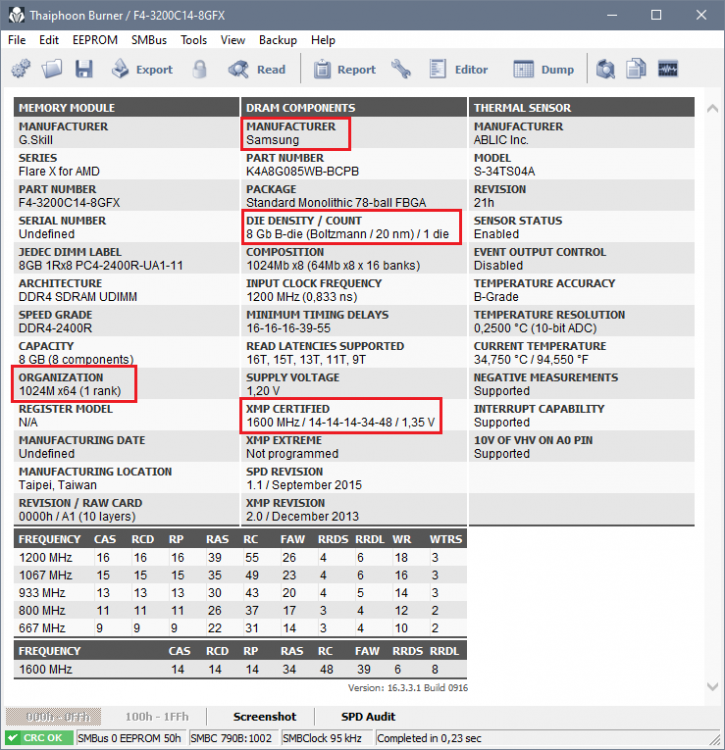
Task: Open the EEPROM menu
Action: point(95,40)
